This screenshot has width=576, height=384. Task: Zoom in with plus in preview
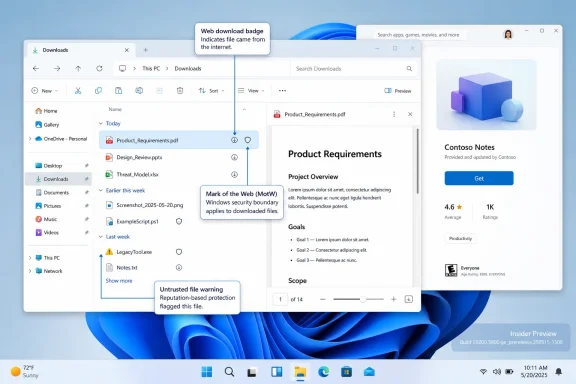[x=393, y=299]
